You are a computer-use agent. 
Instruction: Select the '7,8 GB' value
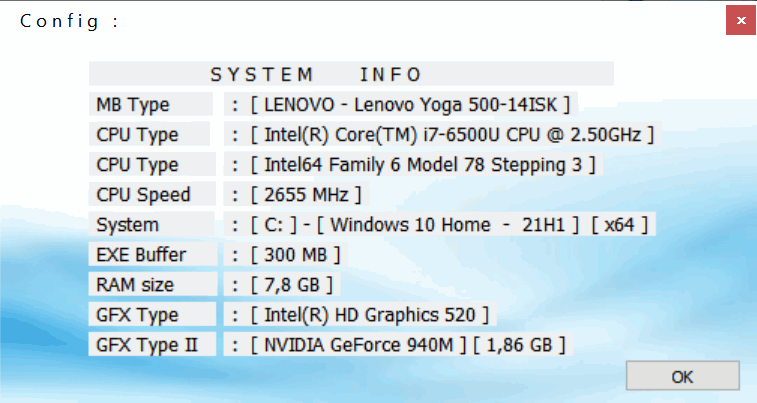tap(282, 284)
